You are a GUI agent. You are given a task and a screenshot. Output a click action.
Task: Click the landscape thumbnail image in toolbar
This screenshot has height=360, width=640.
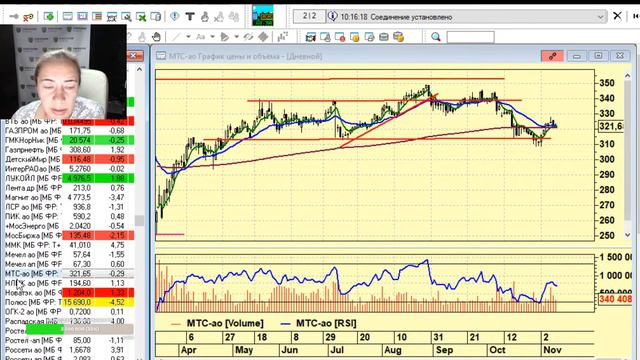point(262,16)
